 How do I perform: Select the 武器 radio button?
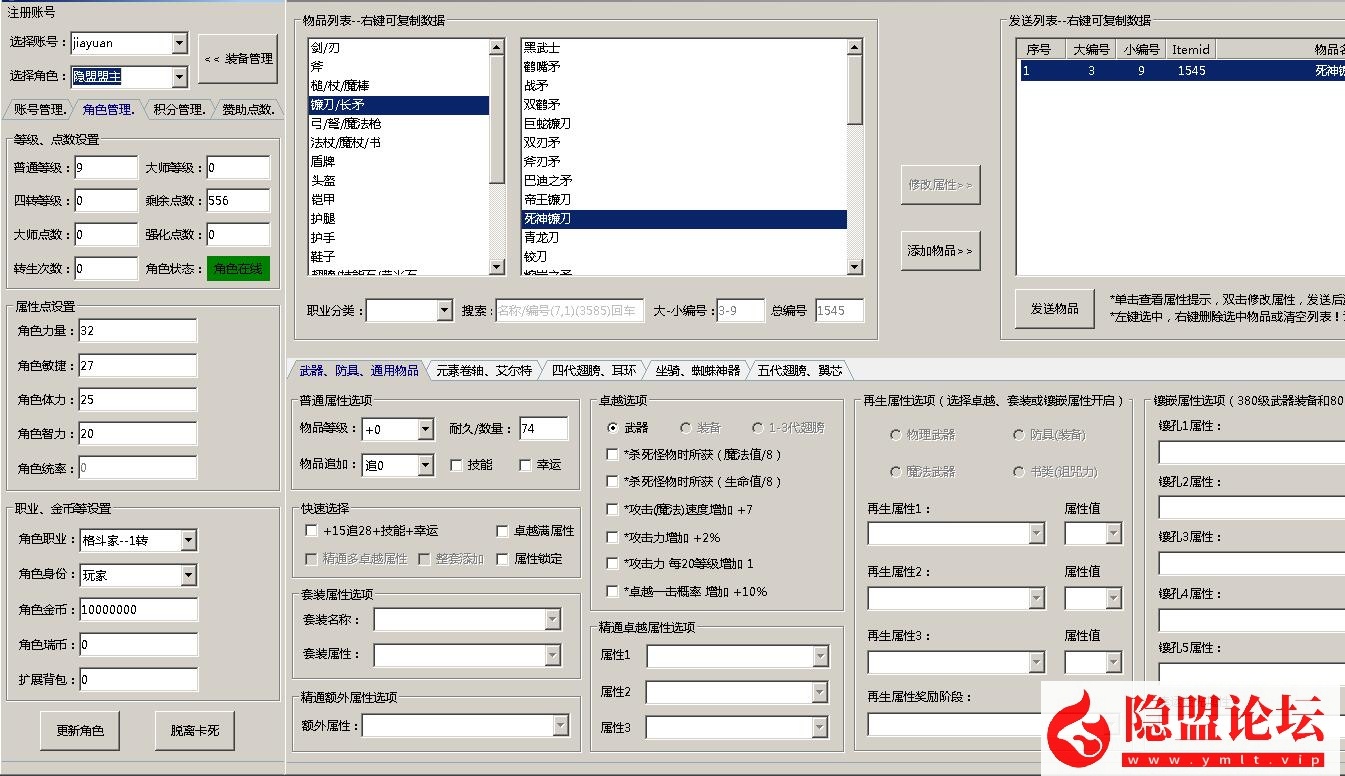613,428
